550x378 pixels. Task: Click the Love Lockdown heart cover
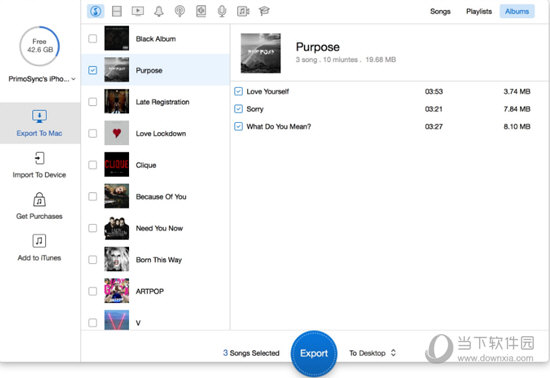pos(117,133)
